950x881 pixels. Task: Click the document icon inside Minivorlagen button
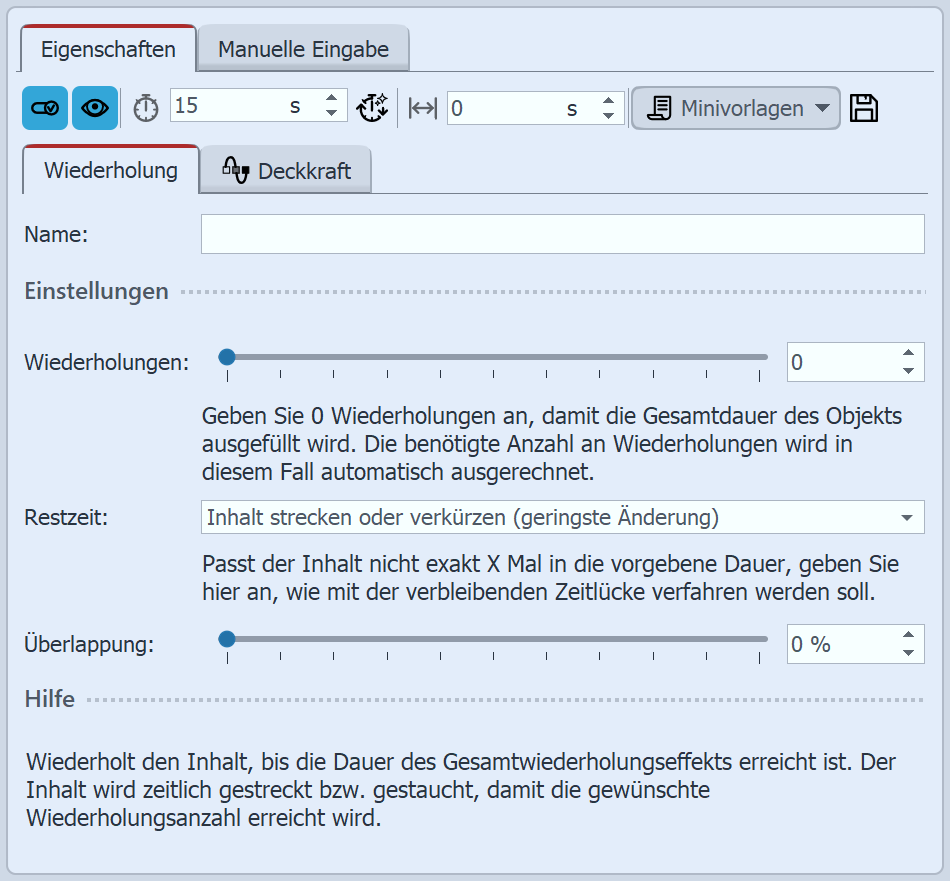[661, 107]
